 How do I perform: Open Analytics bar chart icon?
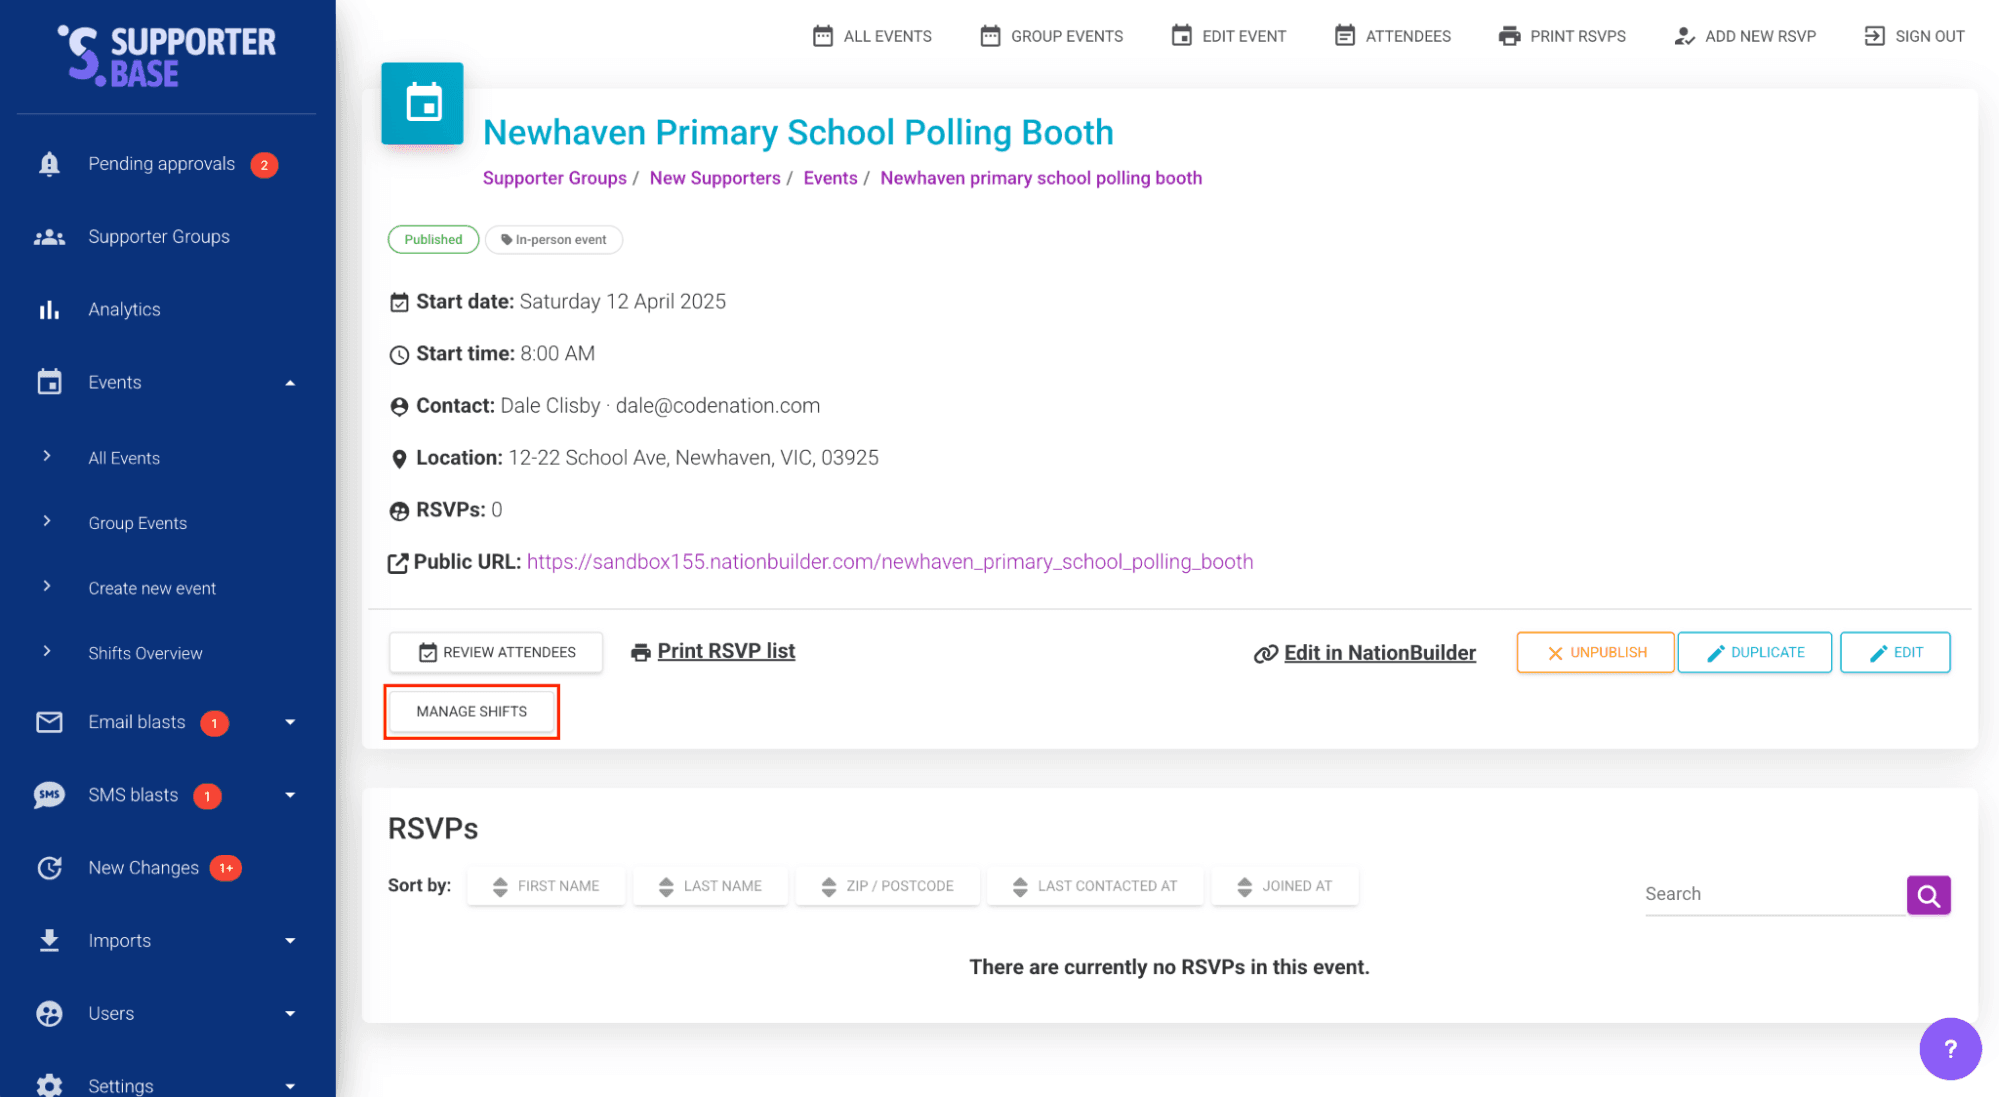click(x=49, y=310)
